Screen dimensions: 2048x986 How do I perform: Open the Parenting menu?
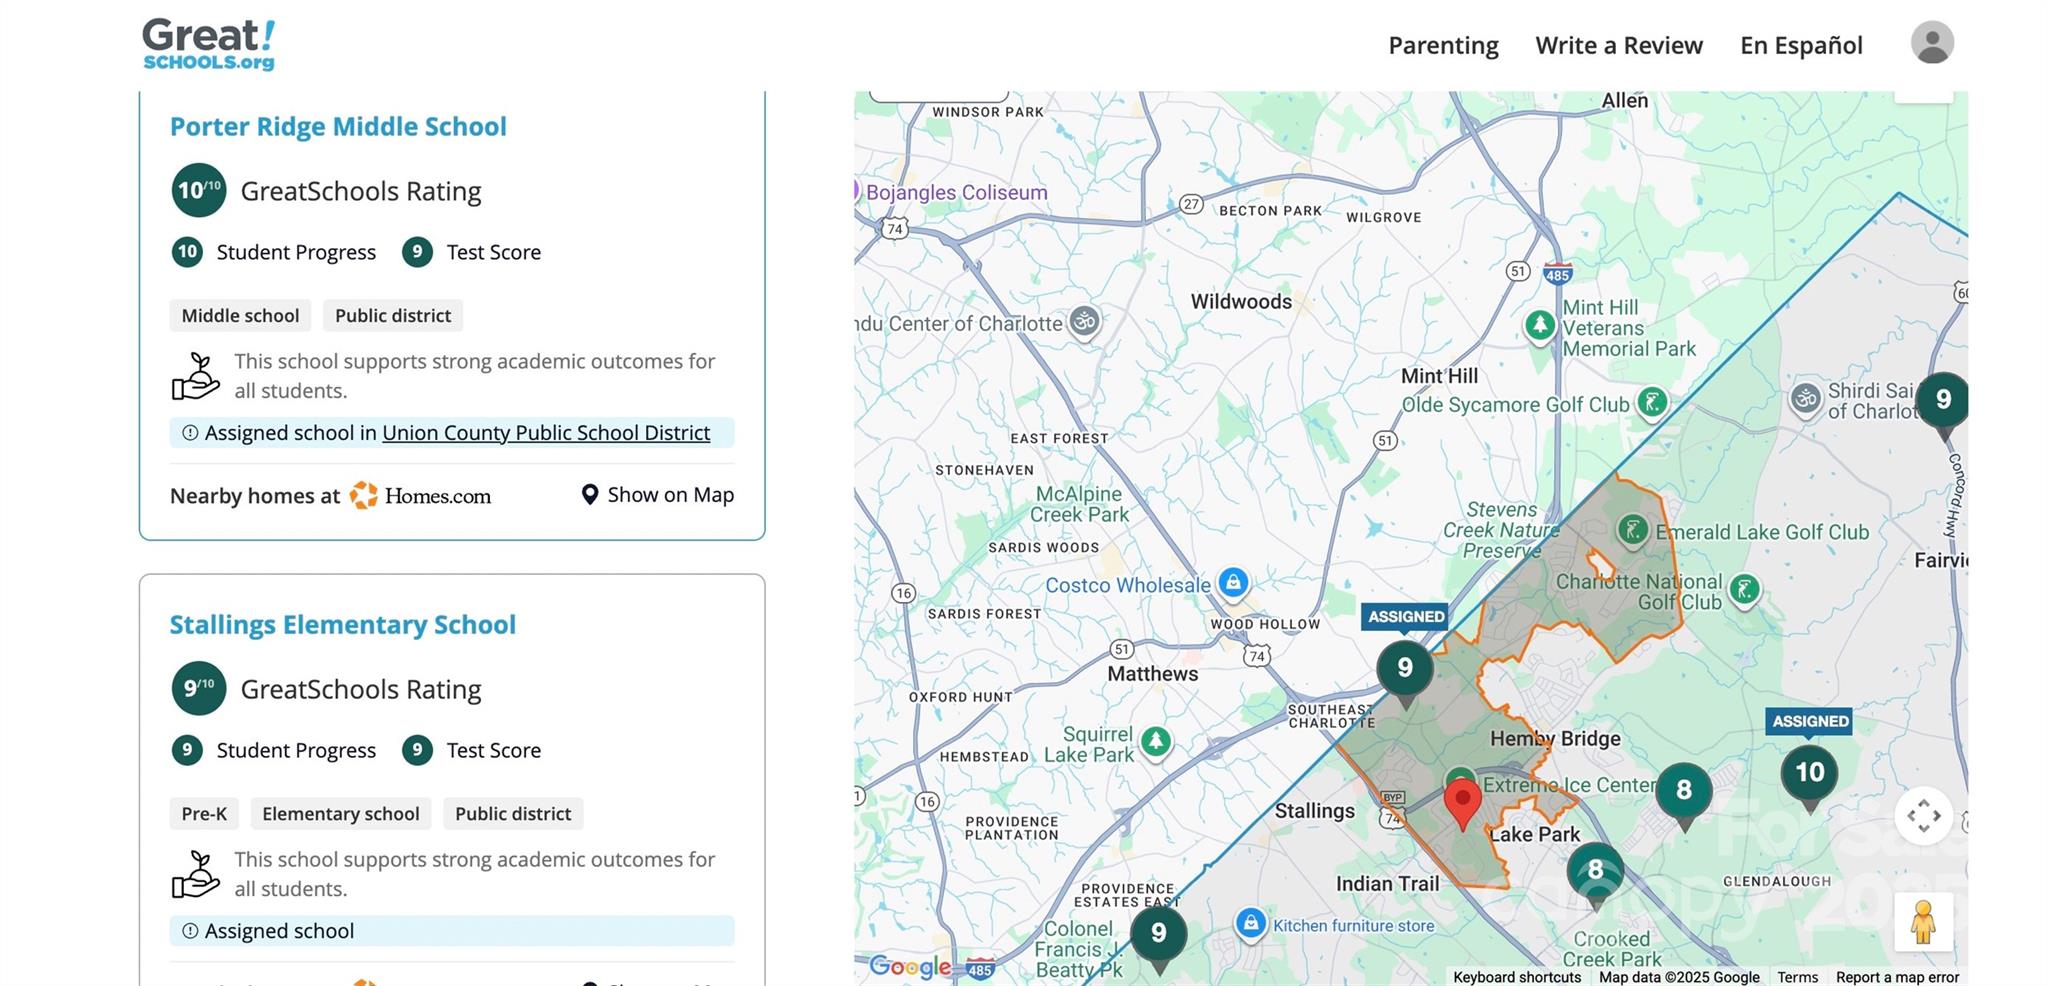pyautogui.click(x=1443, y=45)
